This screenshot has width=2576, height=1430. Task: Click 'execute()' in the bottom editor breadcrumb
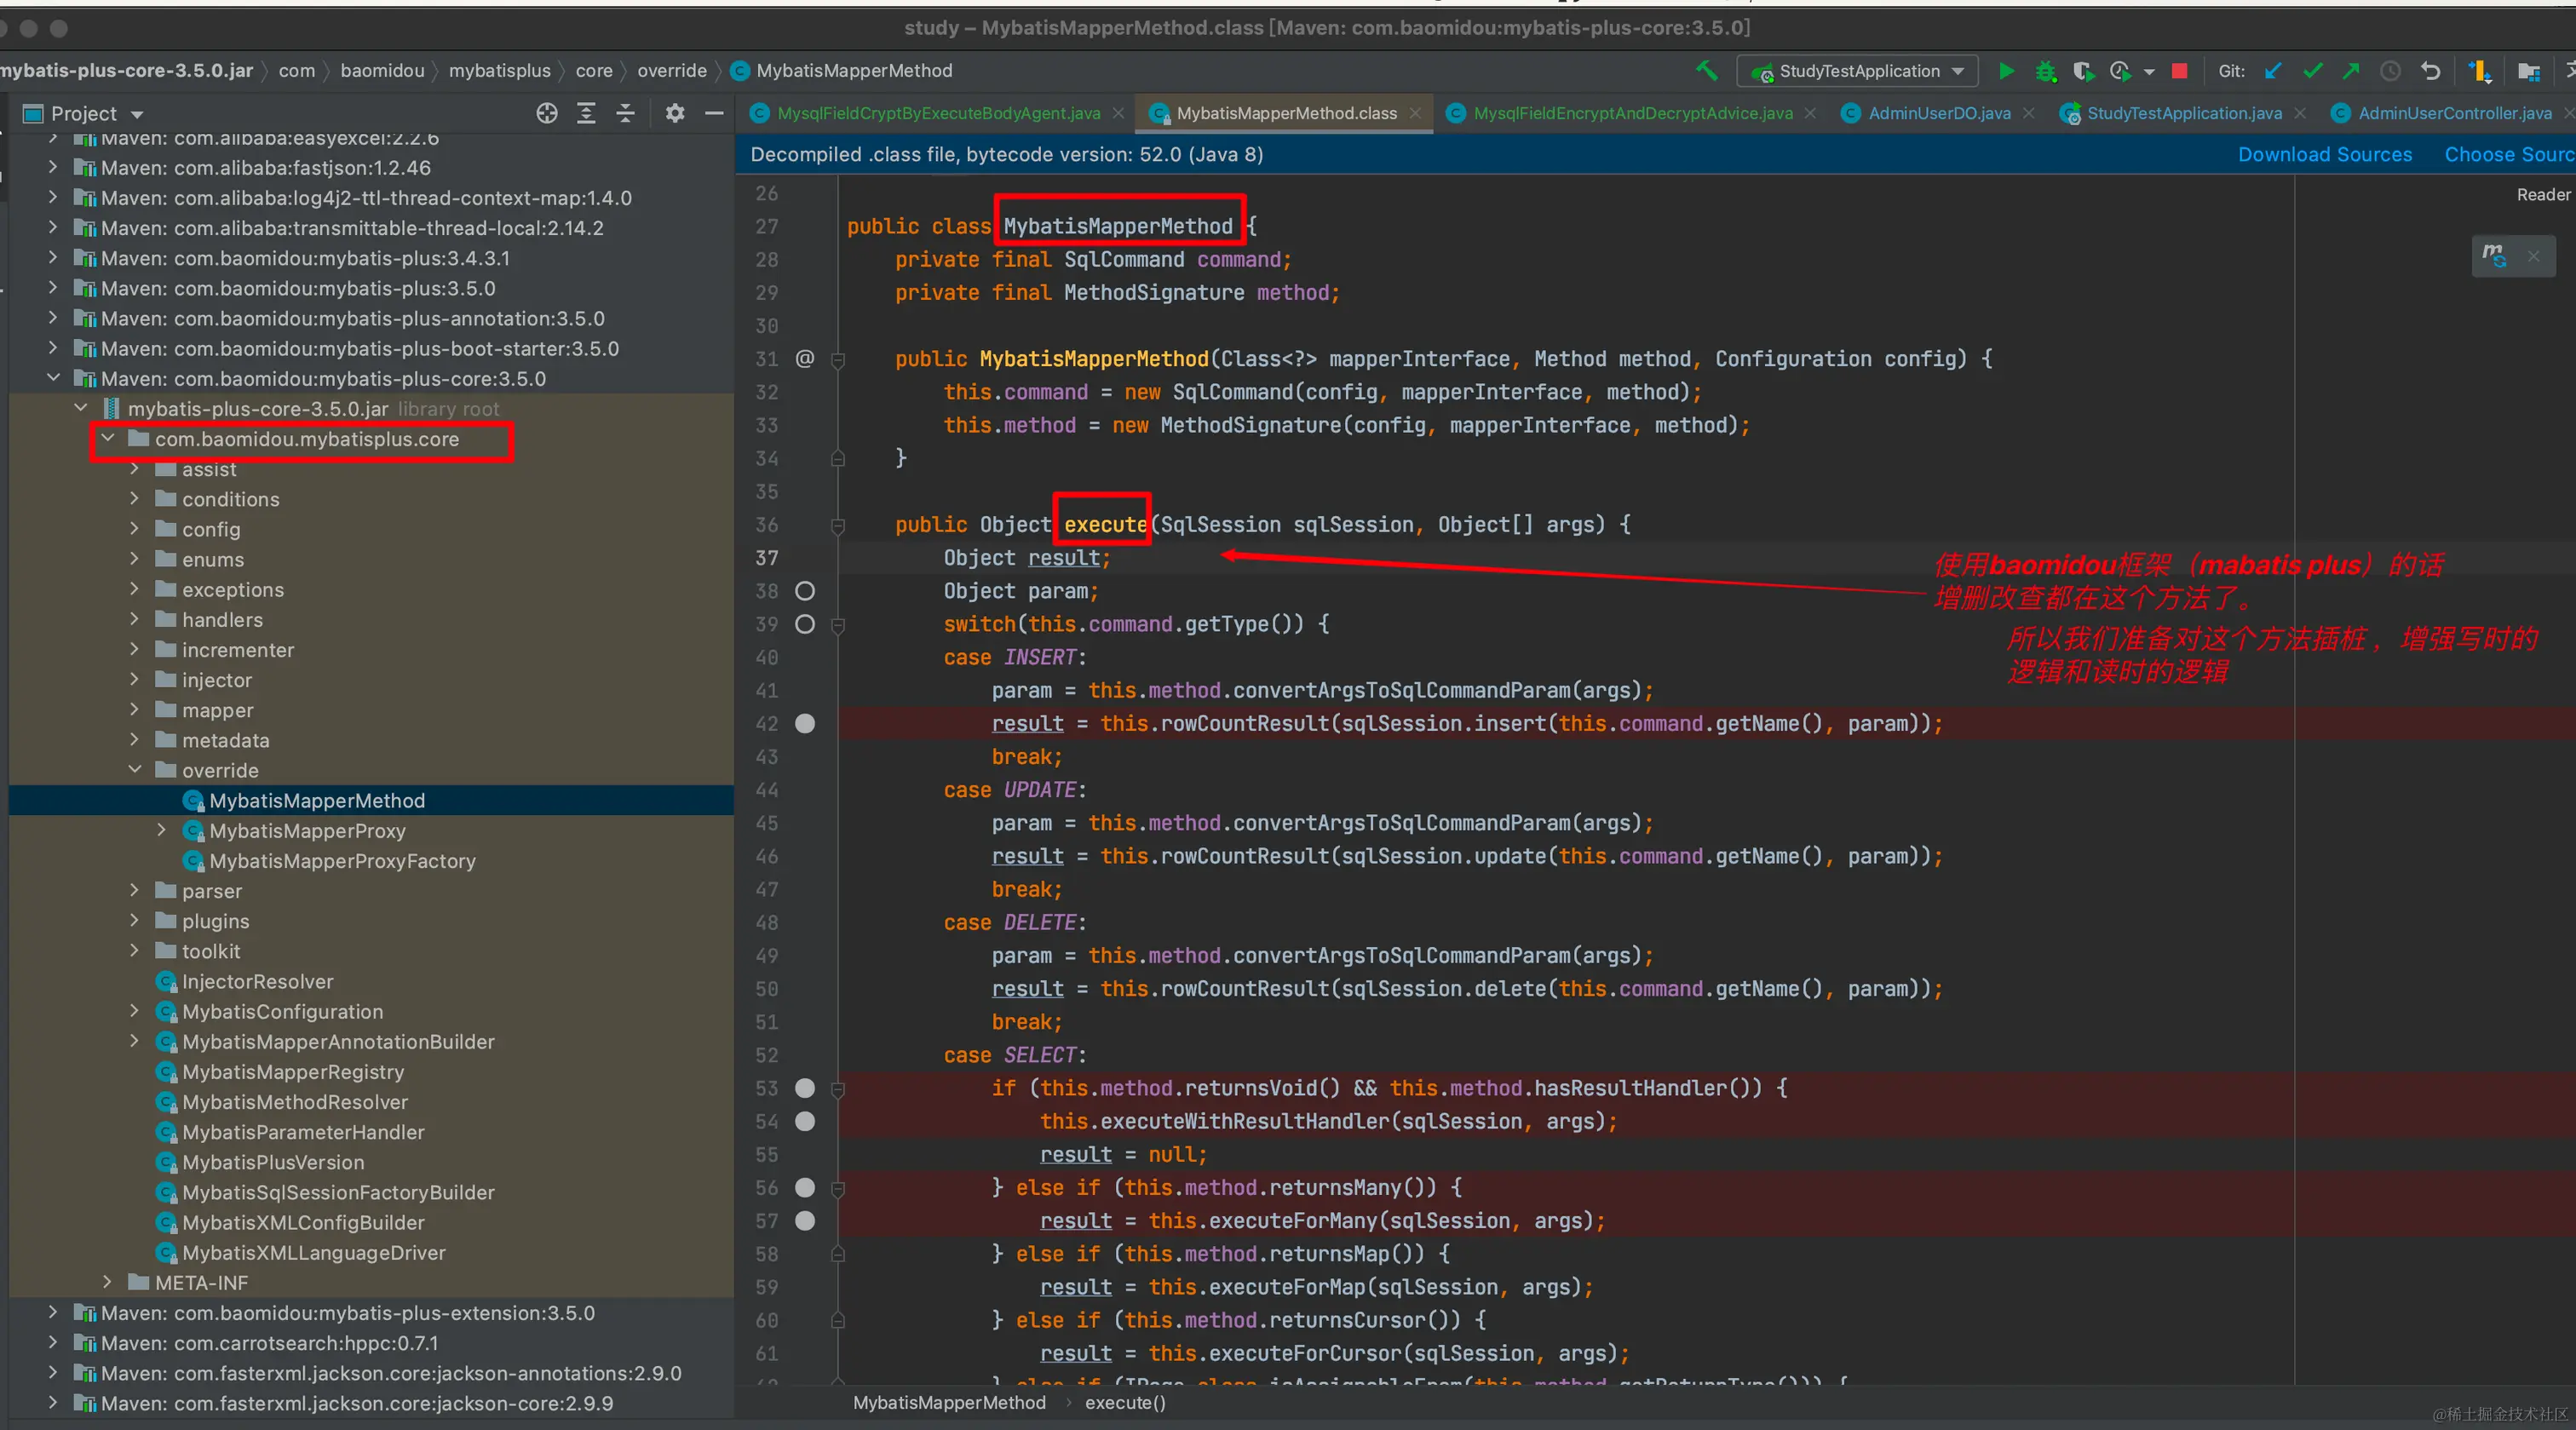[x=1125, y=1402]
